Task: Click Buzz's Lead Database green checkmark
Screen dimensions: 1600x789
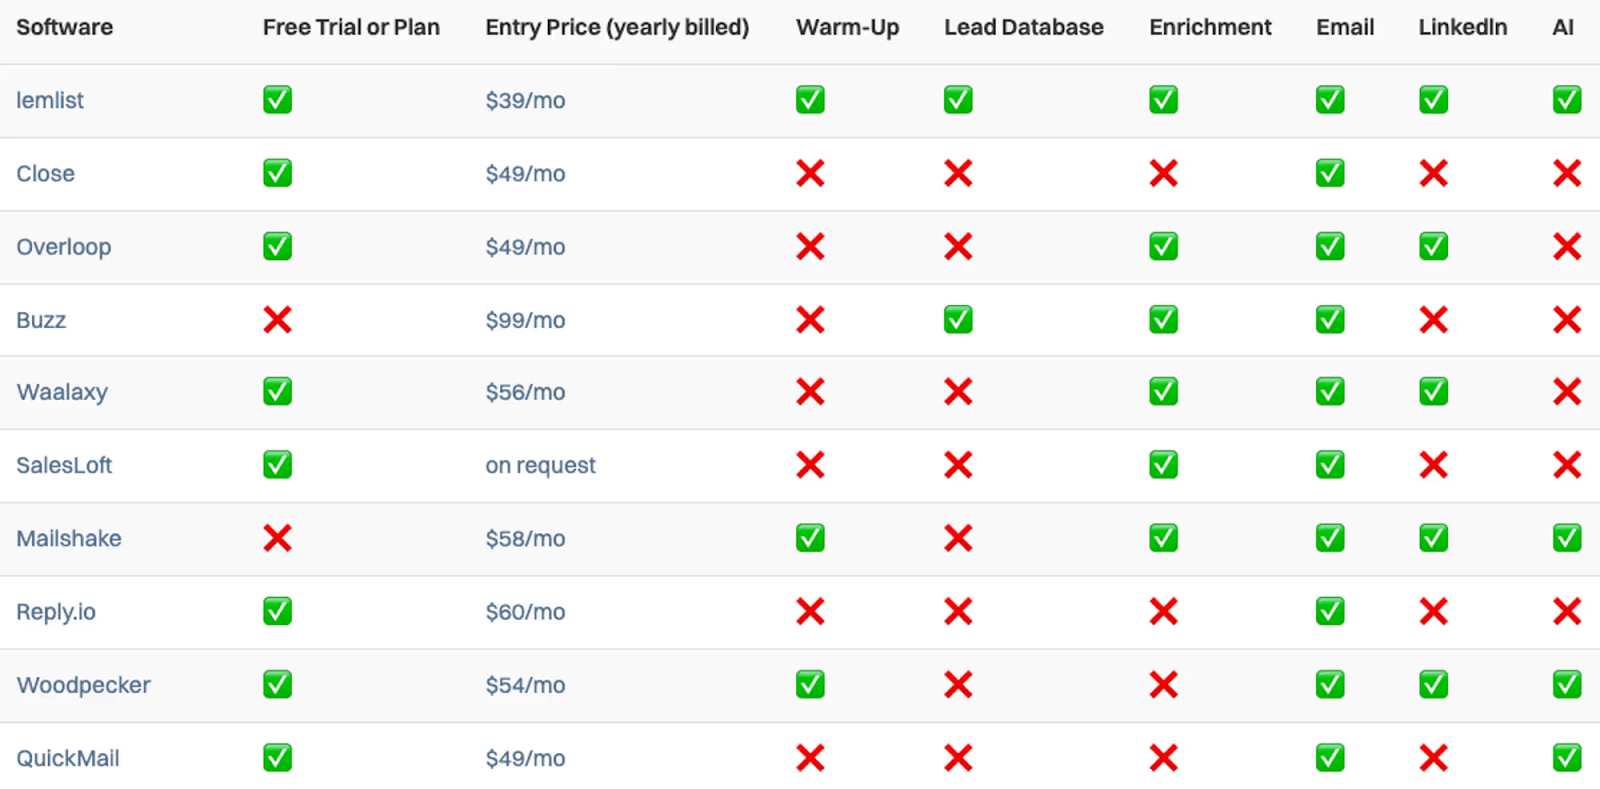Action: [958, 320]
